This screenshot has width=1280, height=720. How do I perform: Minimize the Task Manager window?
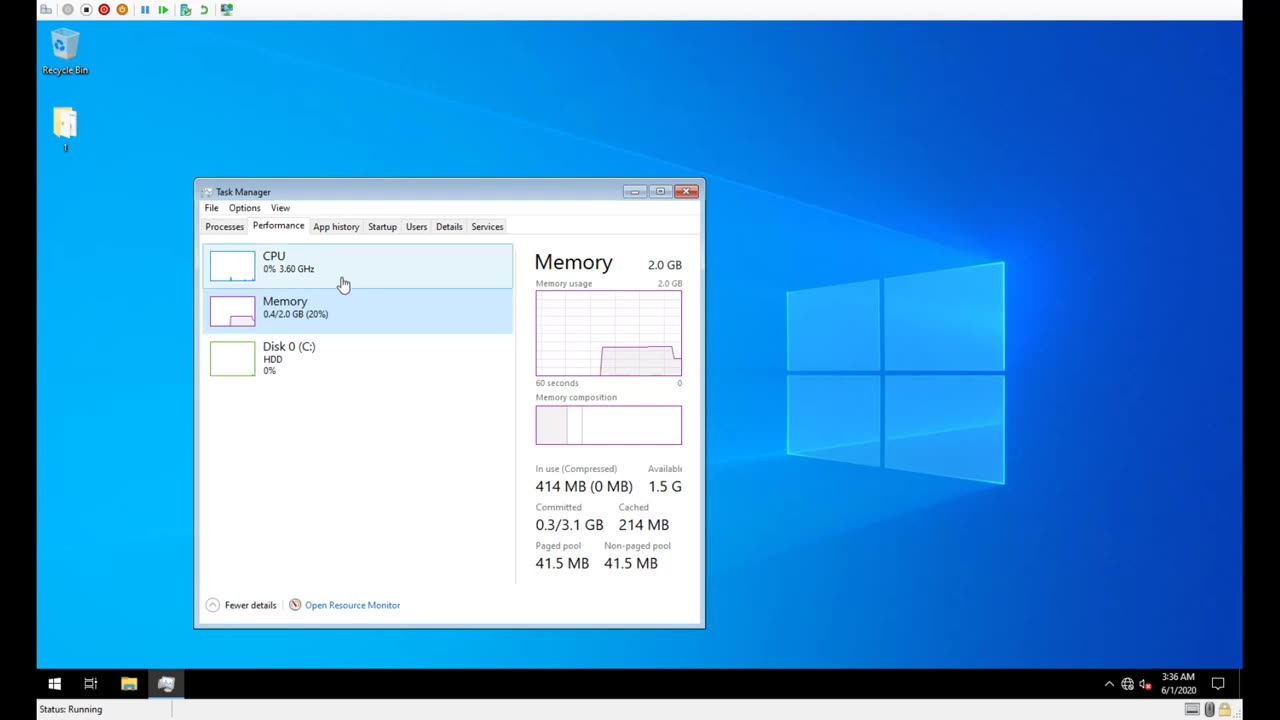[634, 191]
